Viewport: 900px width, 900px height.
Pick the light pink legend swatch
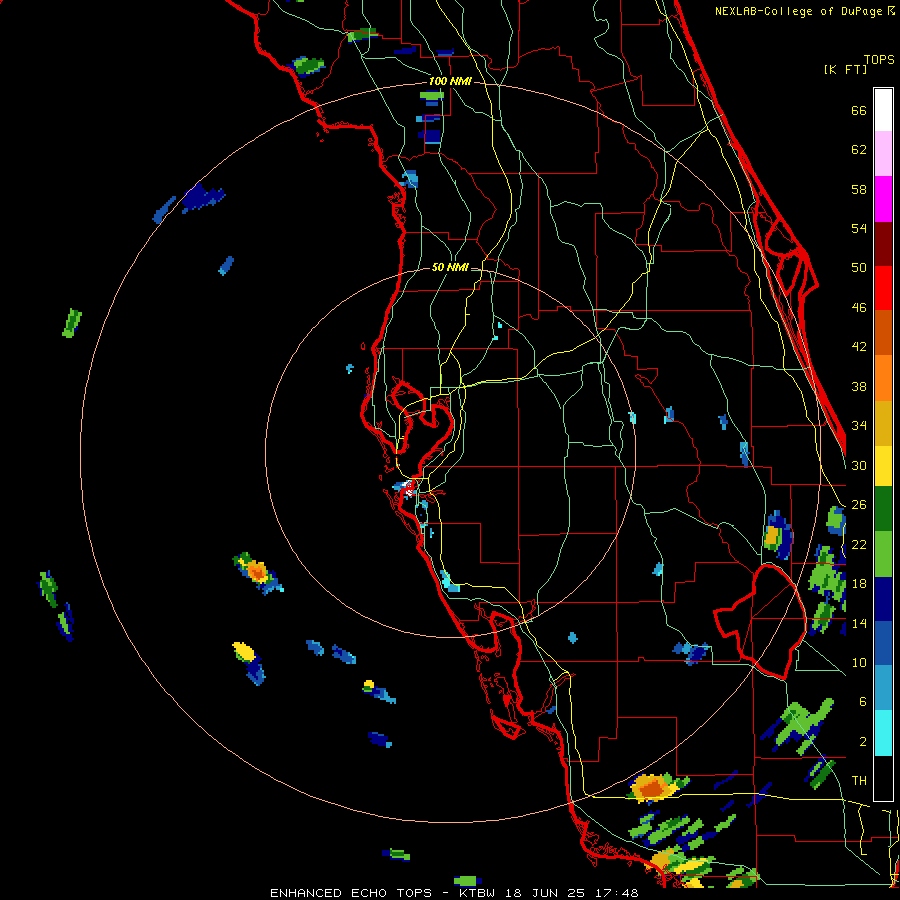point(883,153)
